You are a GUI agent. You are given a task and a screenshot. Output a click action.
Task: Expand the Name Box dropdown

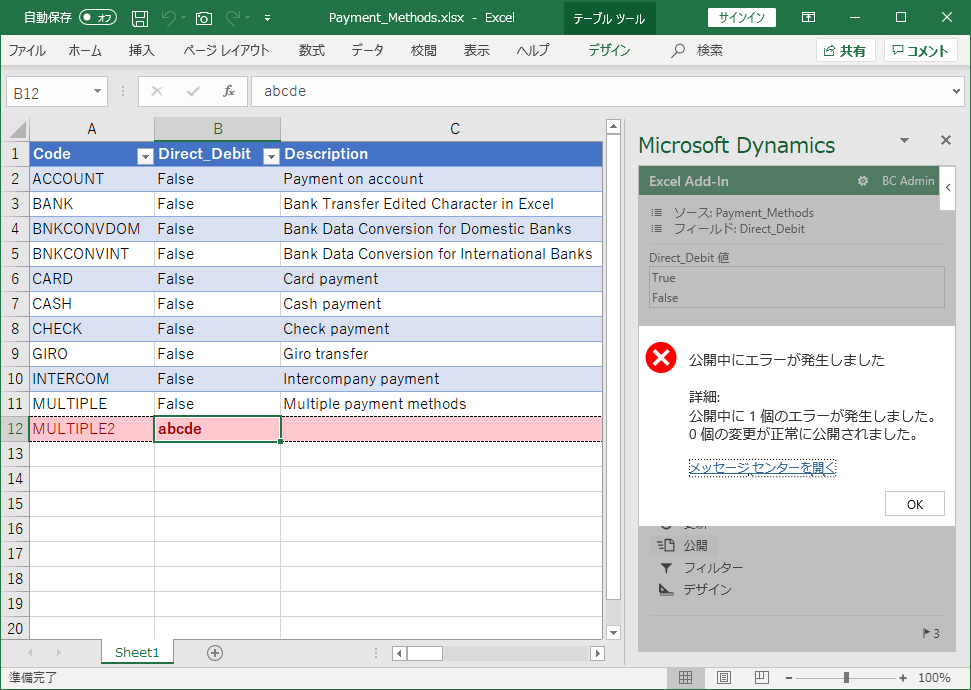(x=98, y=92)
